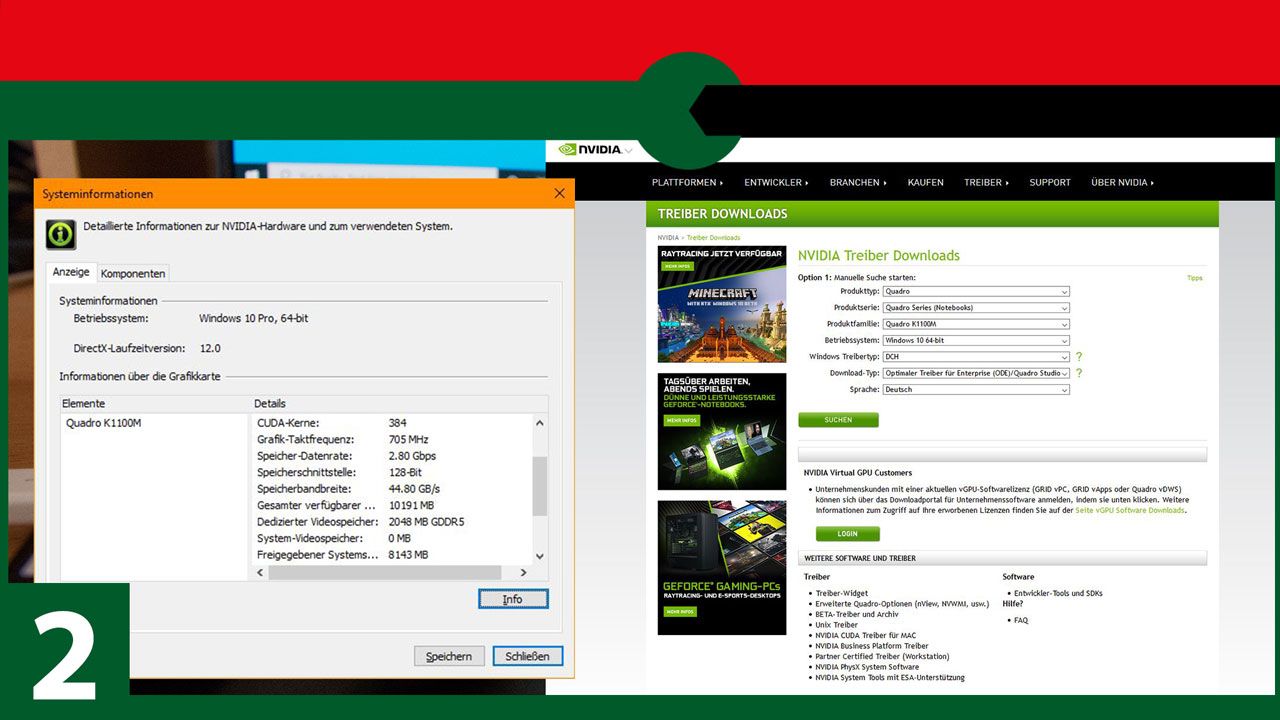Click the help question mark beside Windows Treibertyp

click(1079, 356)
